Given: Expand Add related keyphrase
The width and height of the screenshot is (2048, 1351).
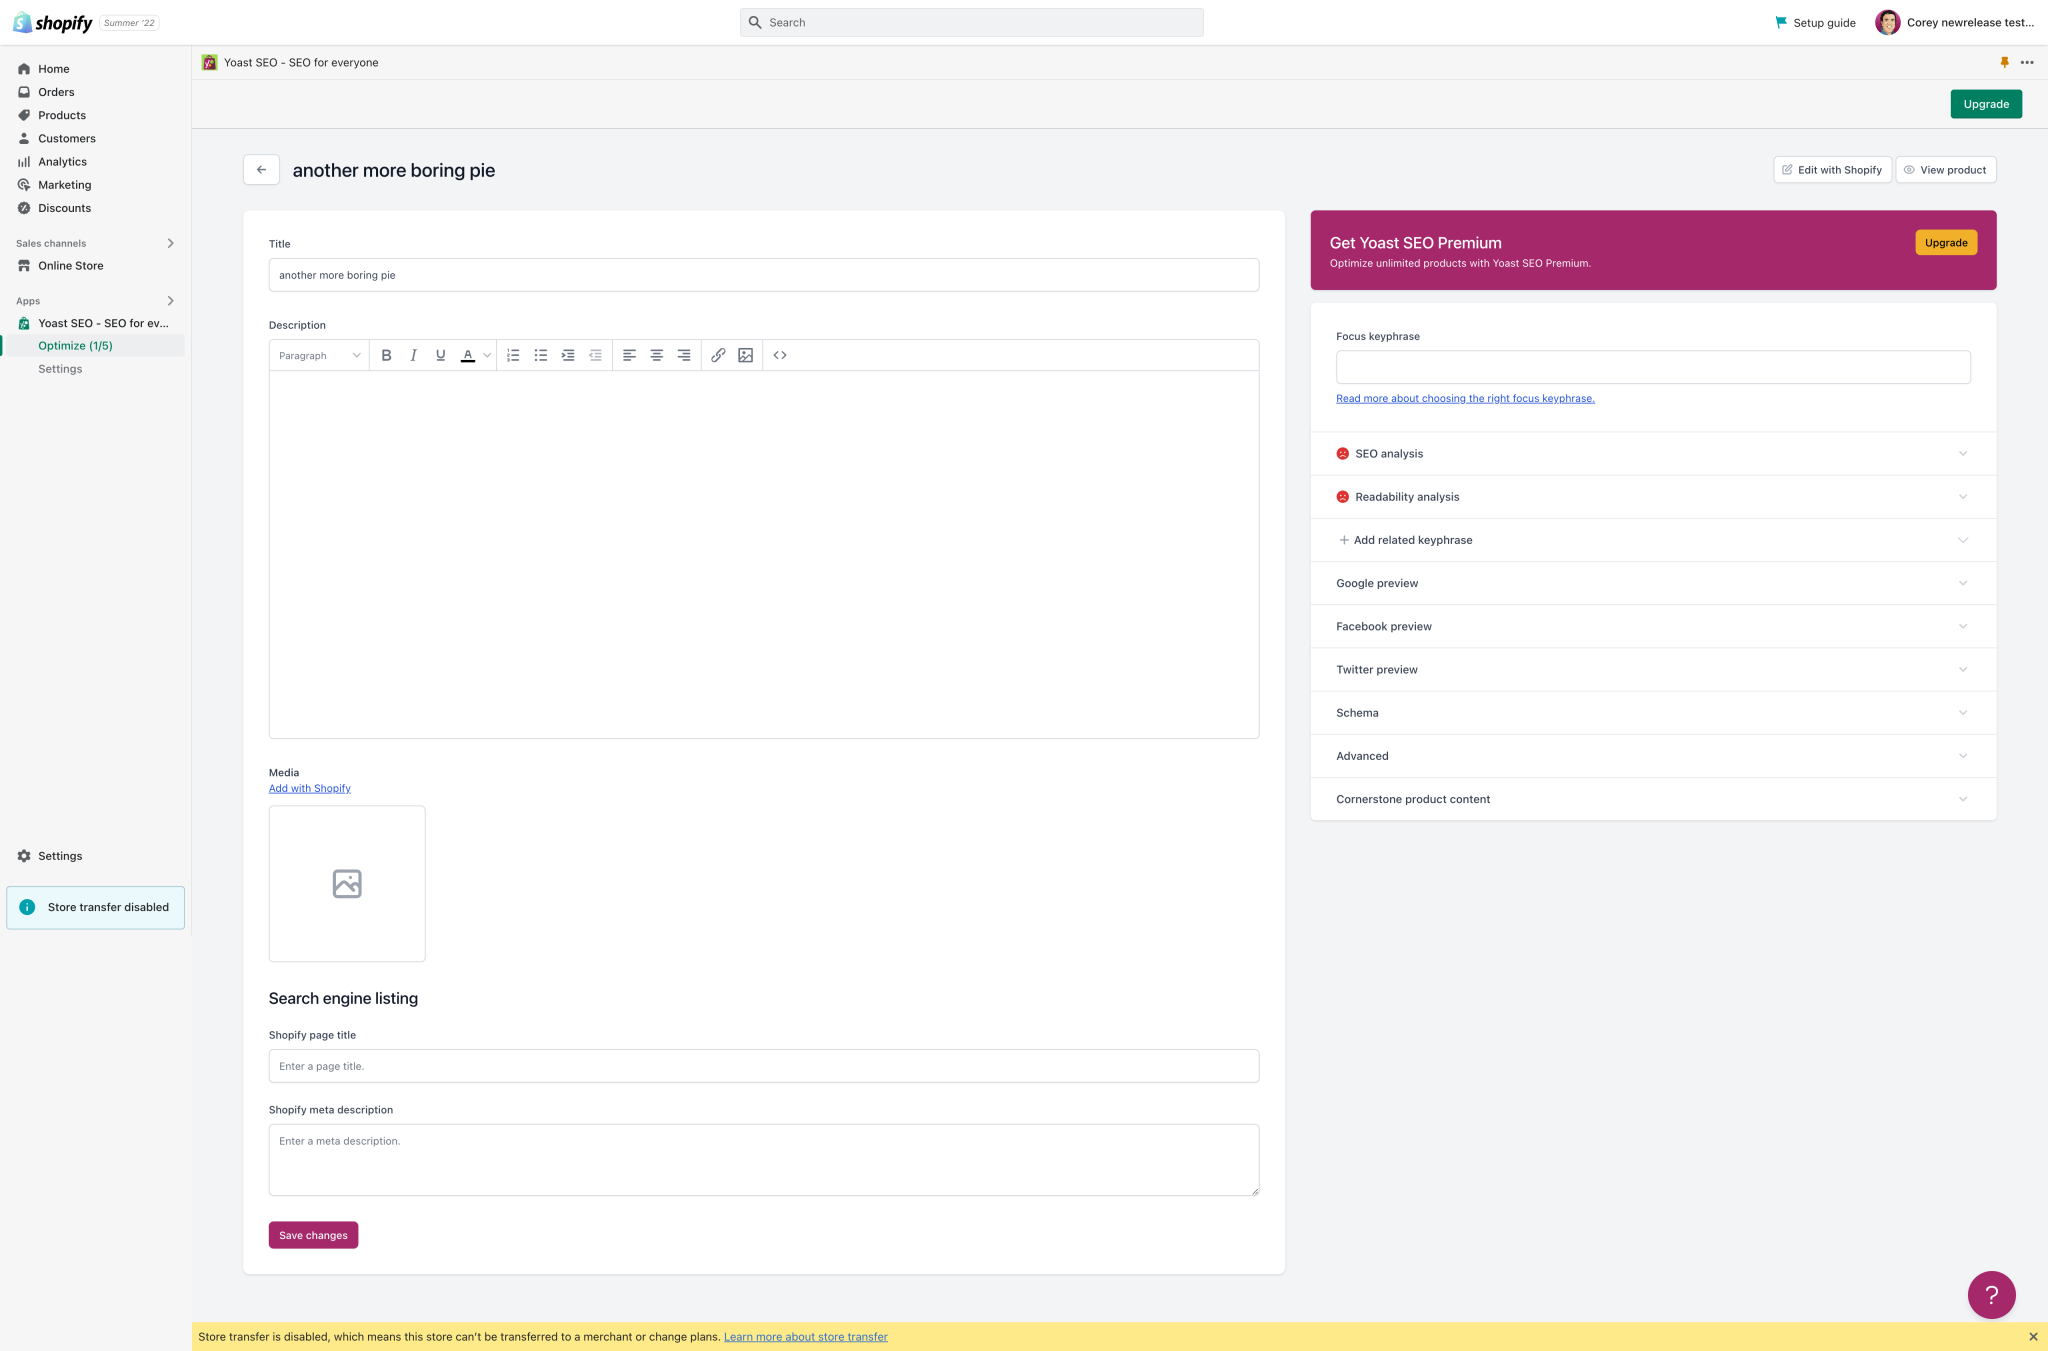Looking at the screenshot, I should point(1653,540).
